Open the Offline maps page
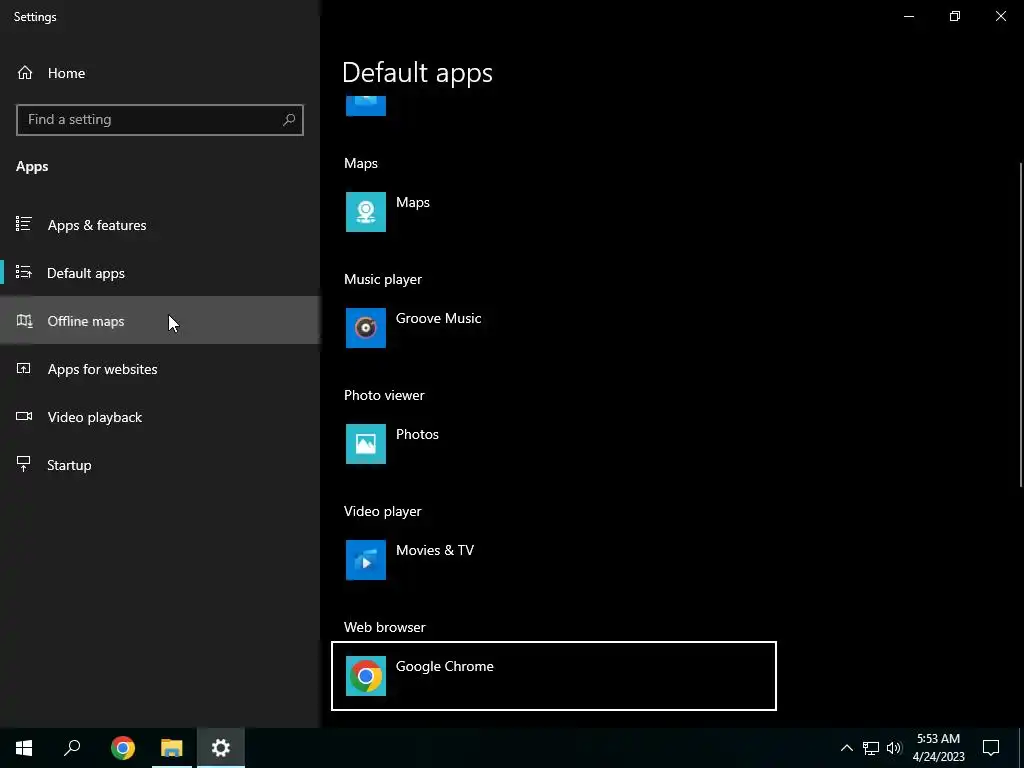The image size is (1024, 768). [x=160, y=321]
